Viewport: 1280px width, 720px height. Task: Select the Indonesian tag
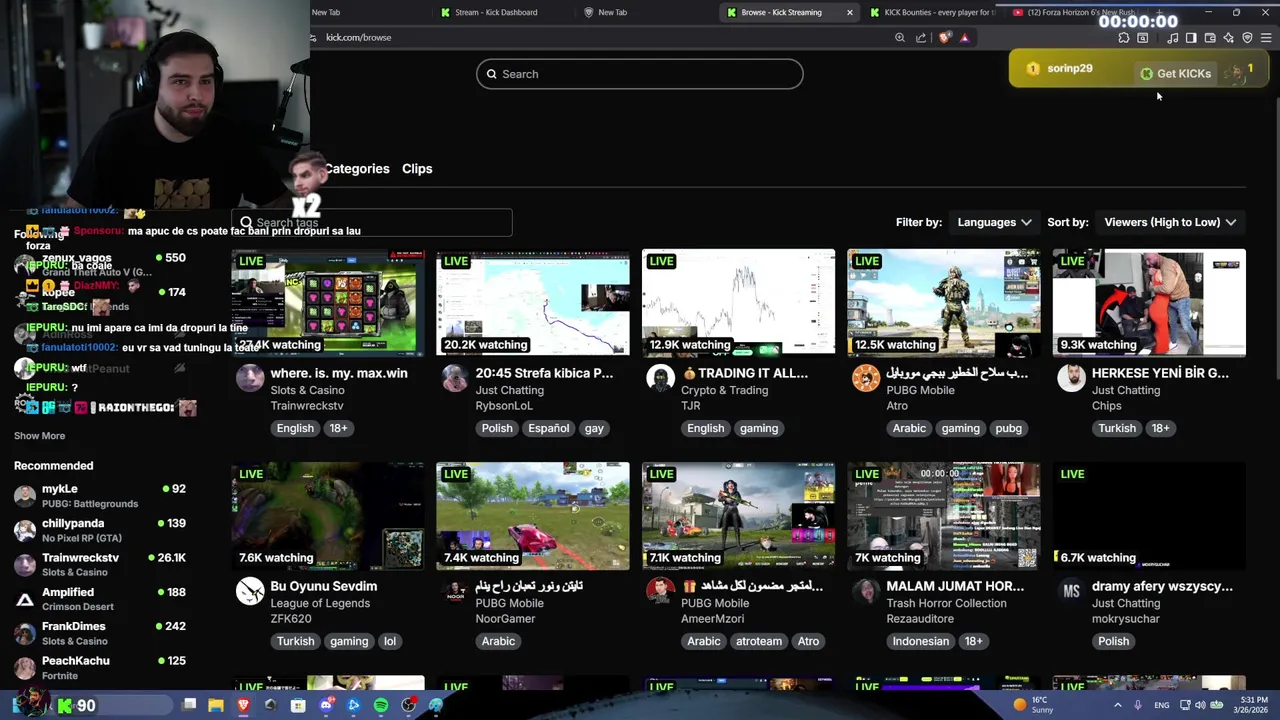(x=920, y=641)
